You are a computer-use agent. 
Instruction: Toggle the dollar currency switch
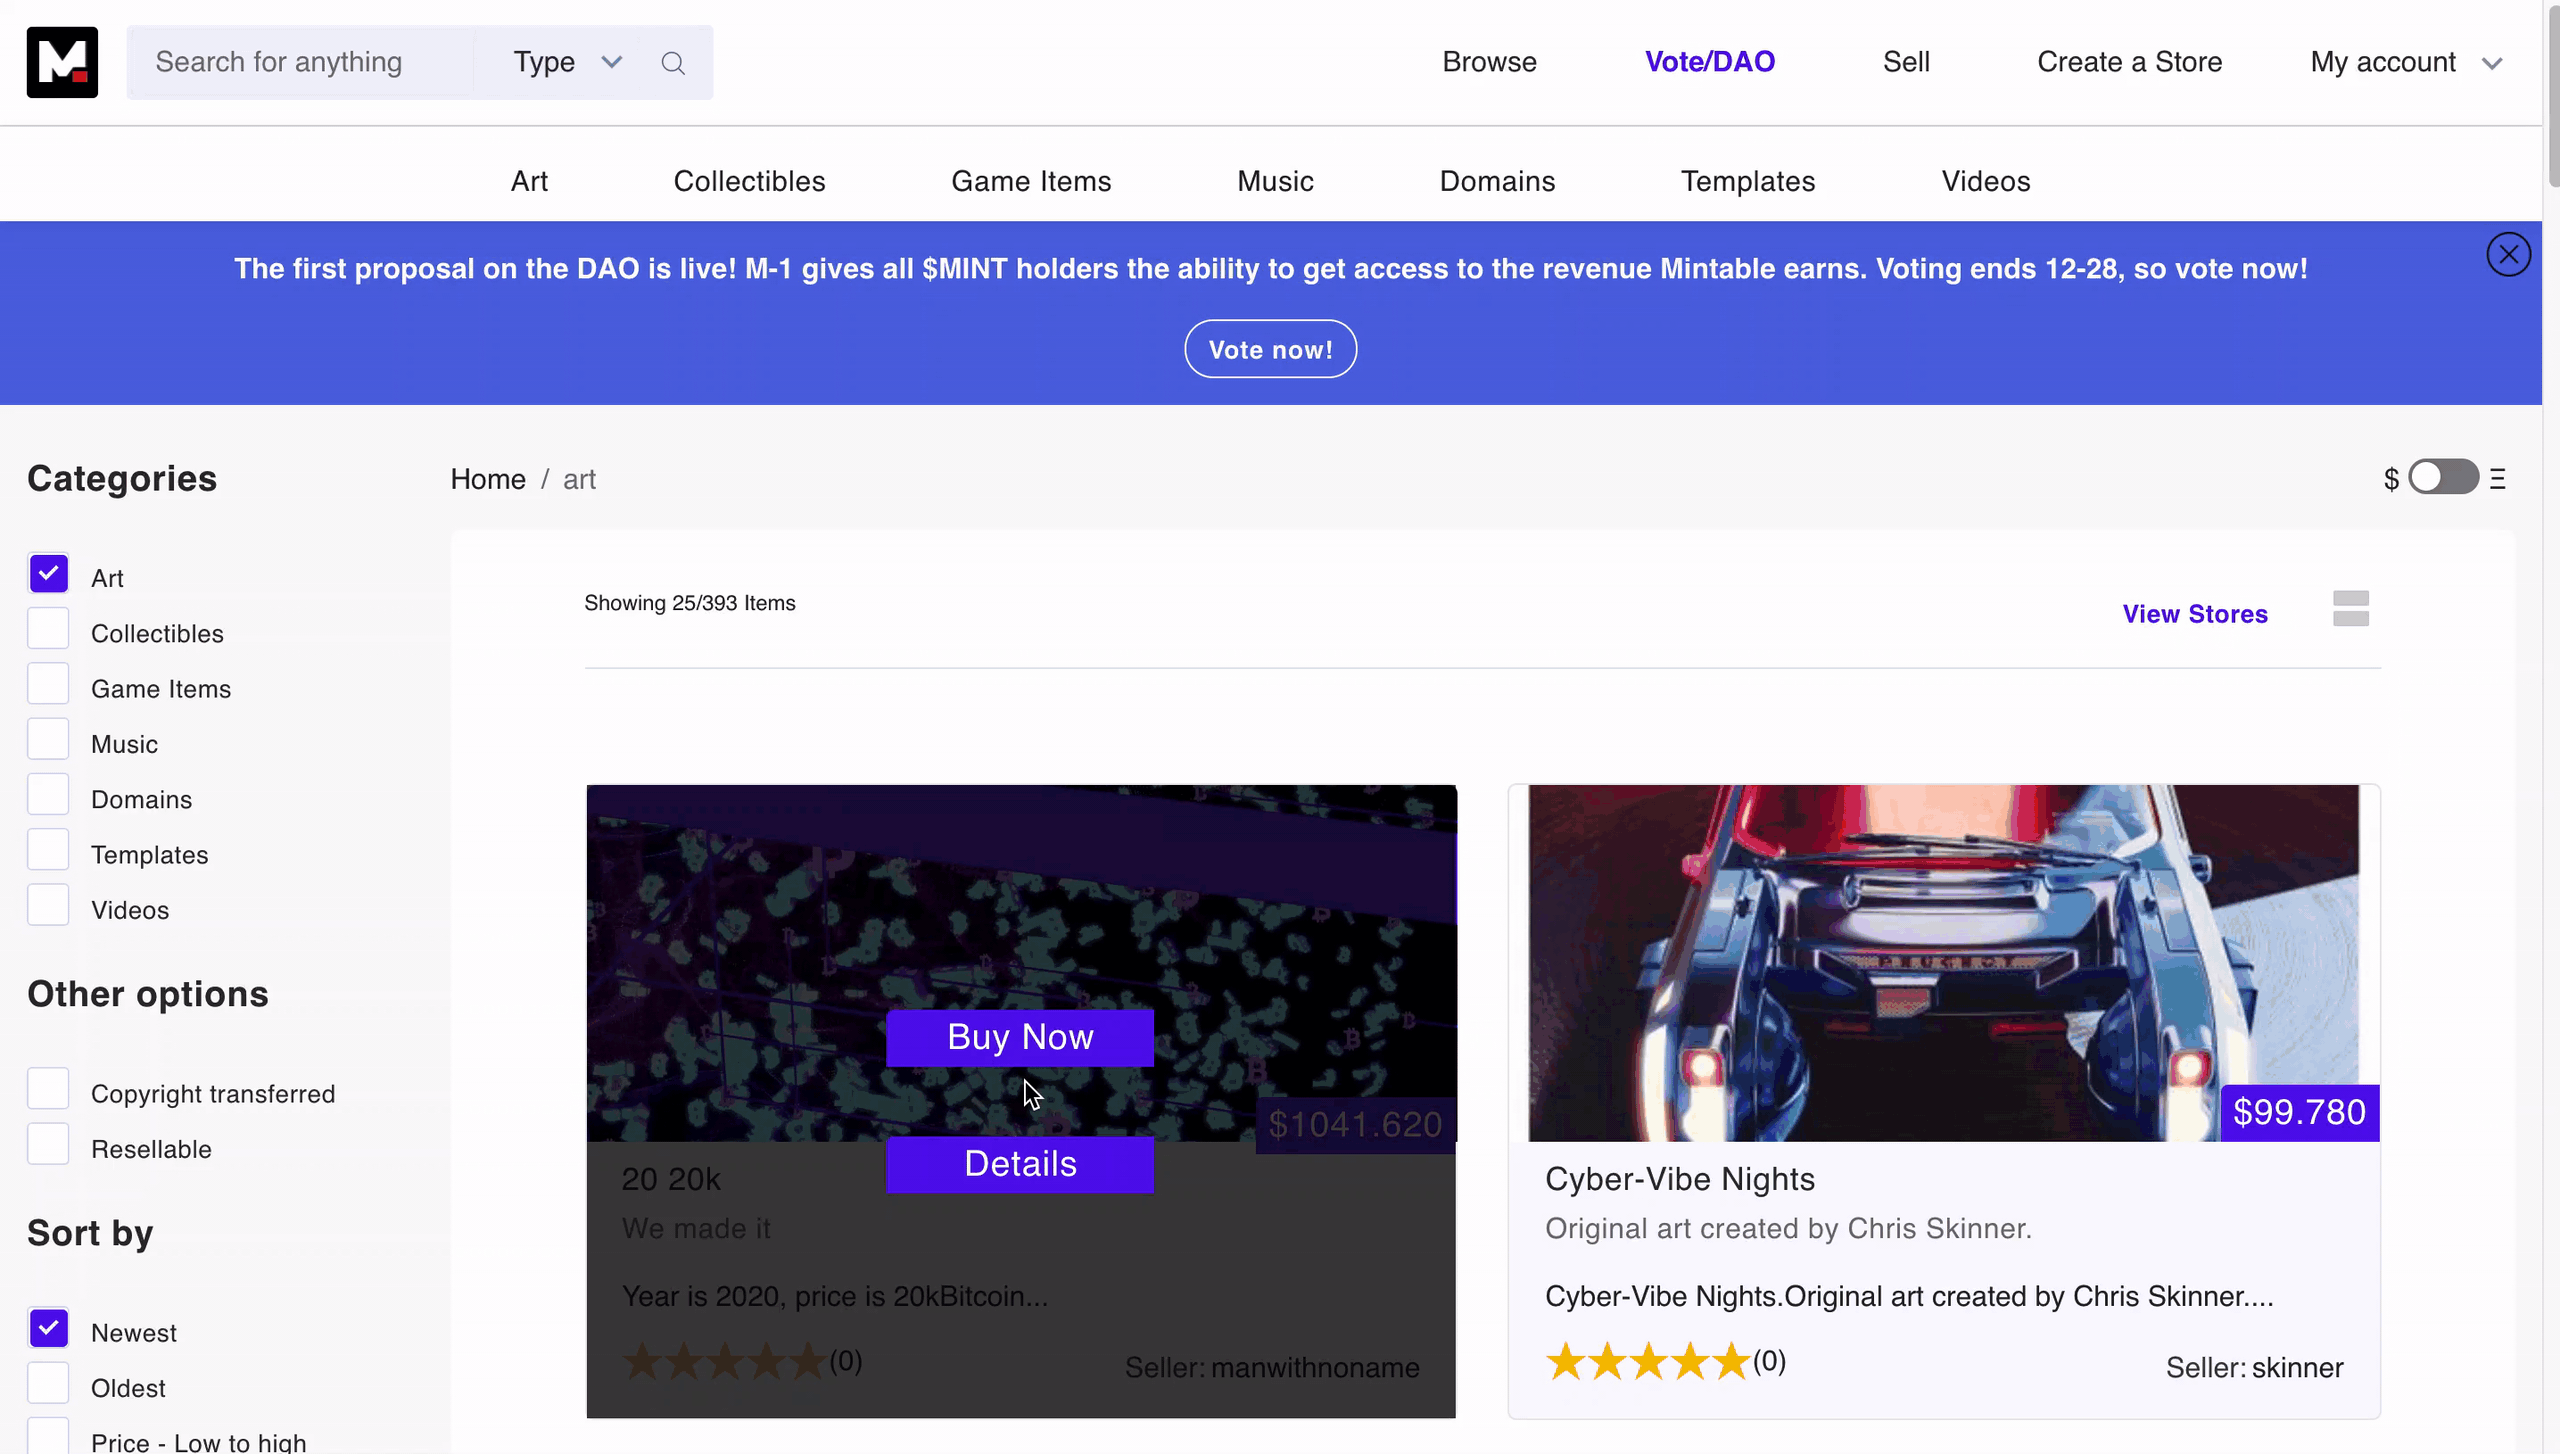(x=2442, y=477)
